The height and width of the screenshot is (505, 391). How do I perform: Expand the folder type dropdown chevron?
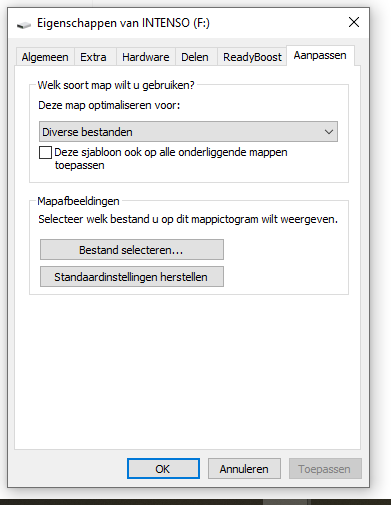click(x=329, y=132)
